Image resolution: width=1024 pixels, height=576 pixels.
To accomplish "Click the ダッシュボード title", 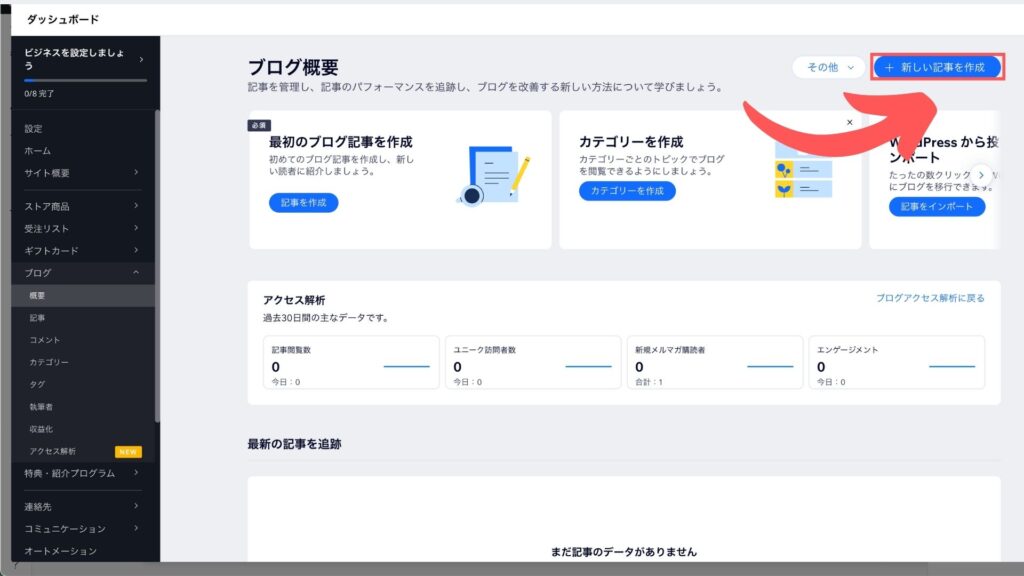I will point(63,20).
